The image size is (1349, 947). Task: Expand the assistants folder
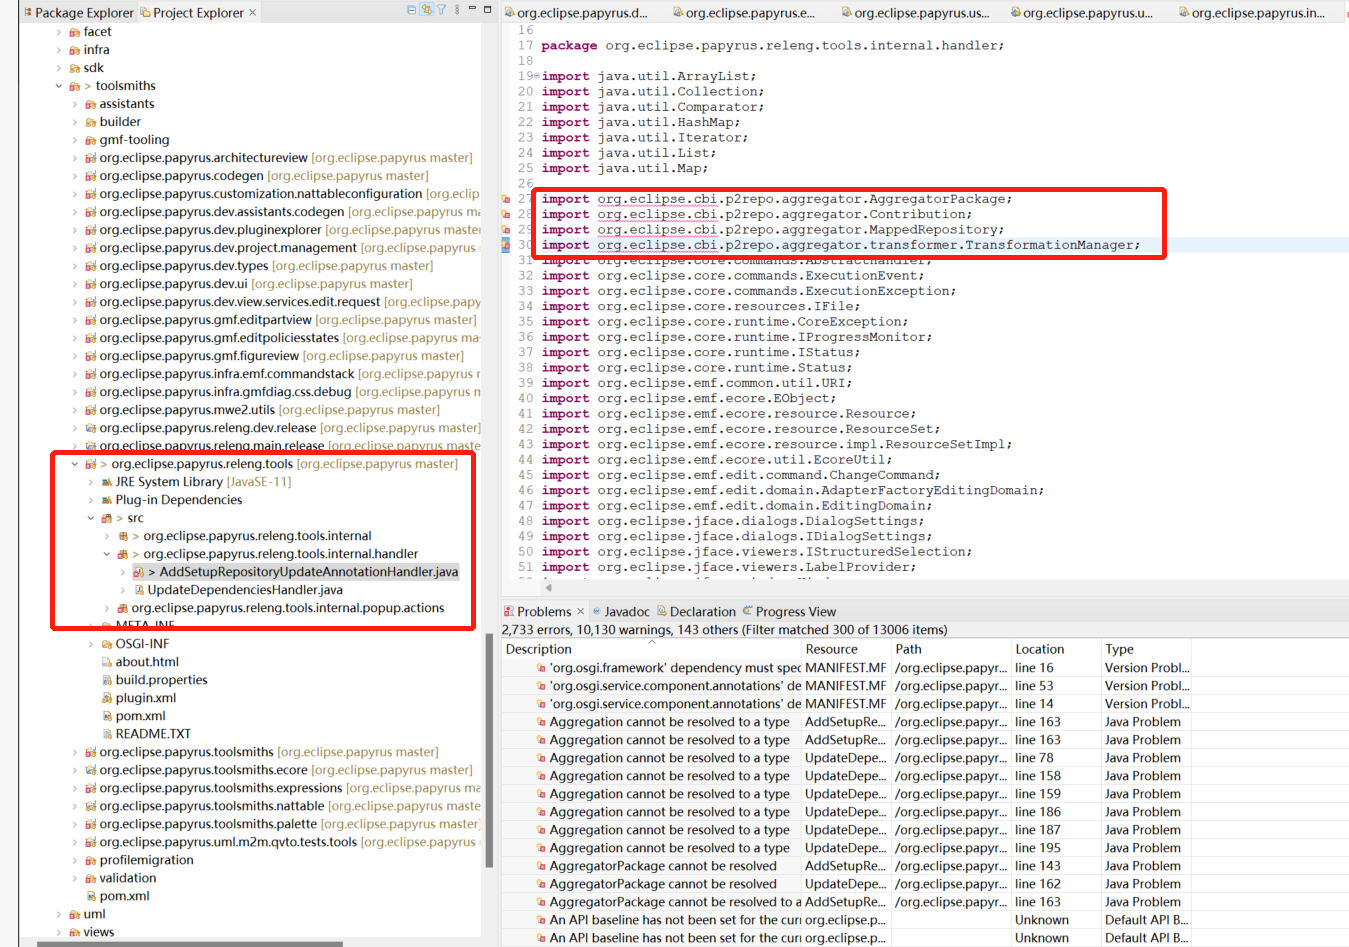coord(75,104)
